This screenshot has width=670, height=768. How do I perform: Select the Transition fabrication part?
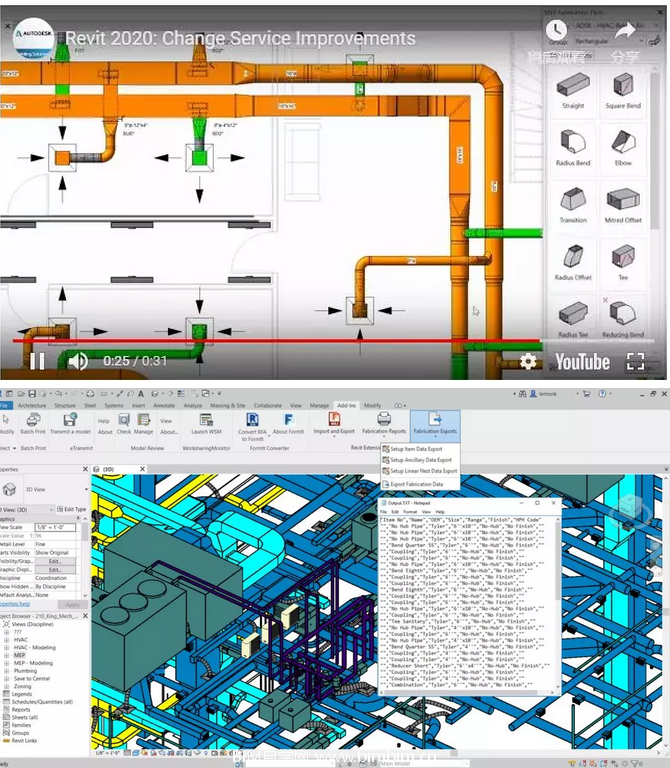573,206
